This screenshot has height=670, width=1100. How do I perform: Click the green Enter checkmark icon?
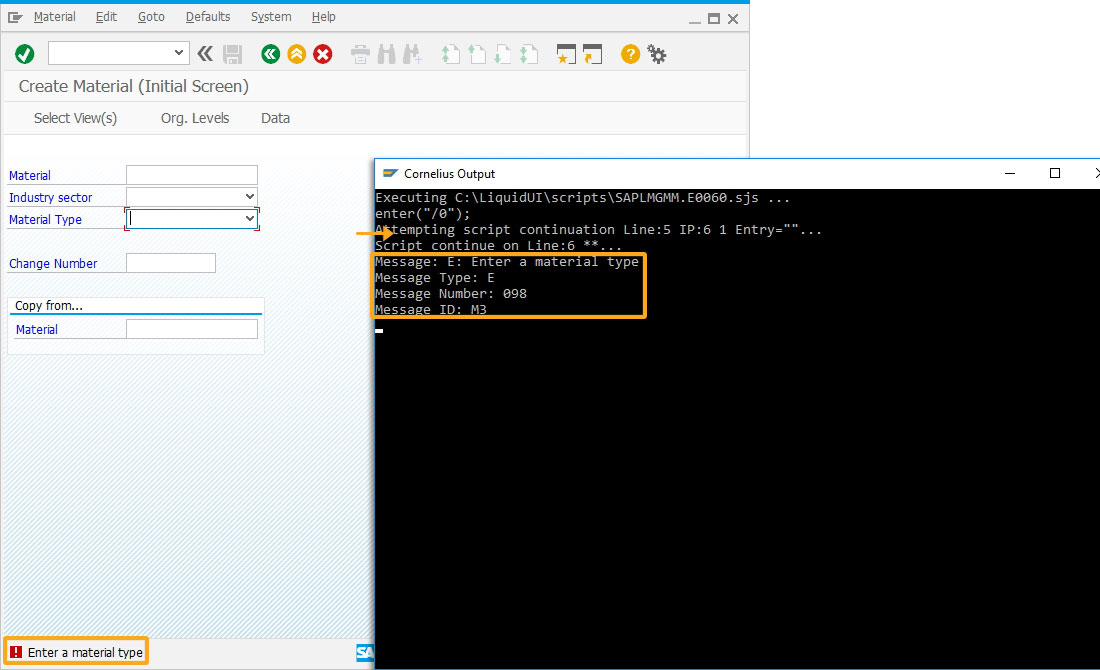point(25,54)
